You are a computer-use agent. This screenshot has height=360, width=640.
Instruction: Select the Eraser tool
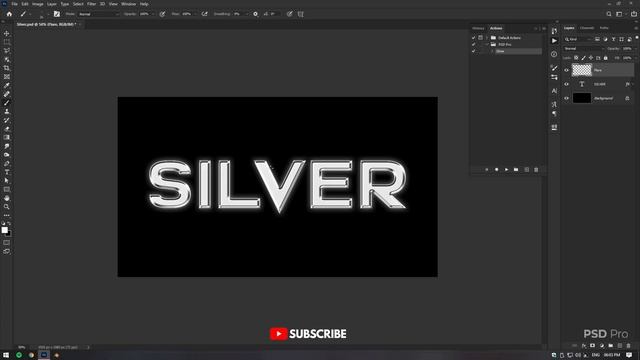(x=7, y=129)
